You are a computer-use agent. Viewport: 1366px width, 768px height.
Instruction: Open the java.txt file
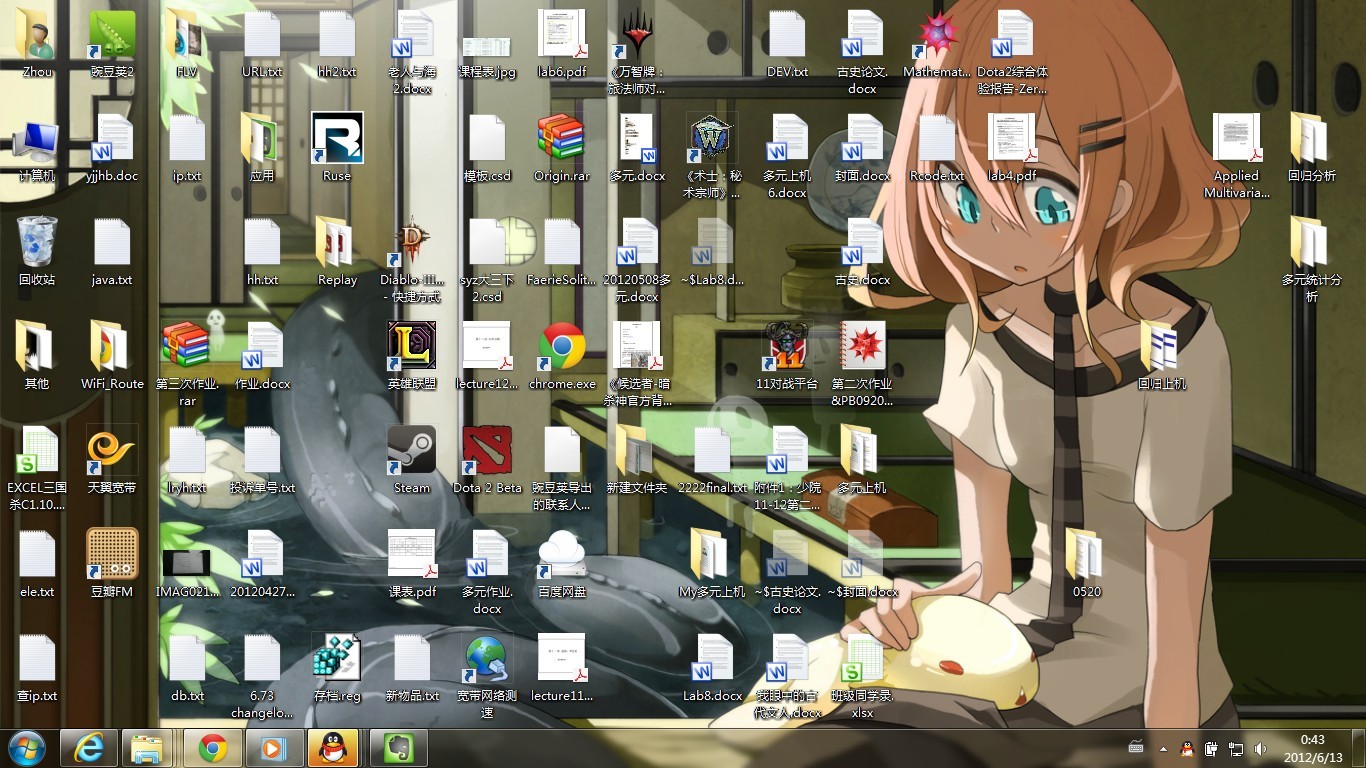click(x=112, y=242)
